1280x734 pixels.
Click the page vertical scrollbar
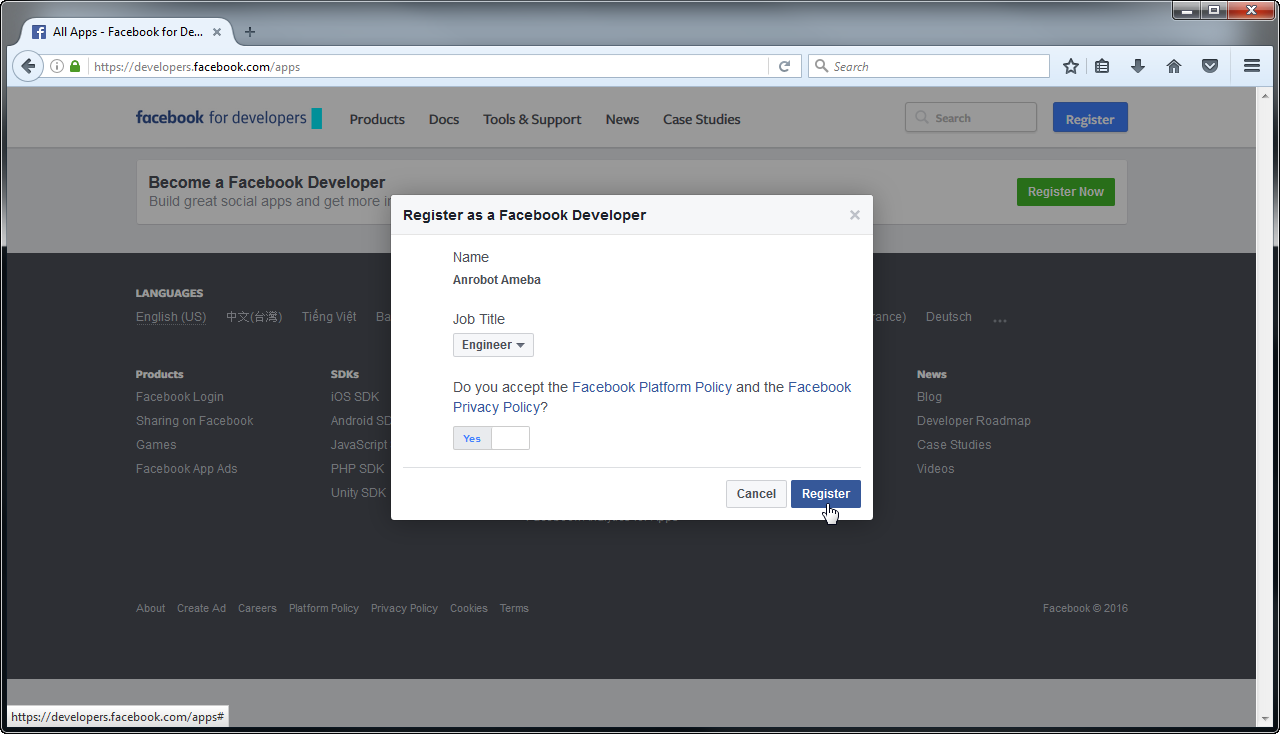point(1264,405)
